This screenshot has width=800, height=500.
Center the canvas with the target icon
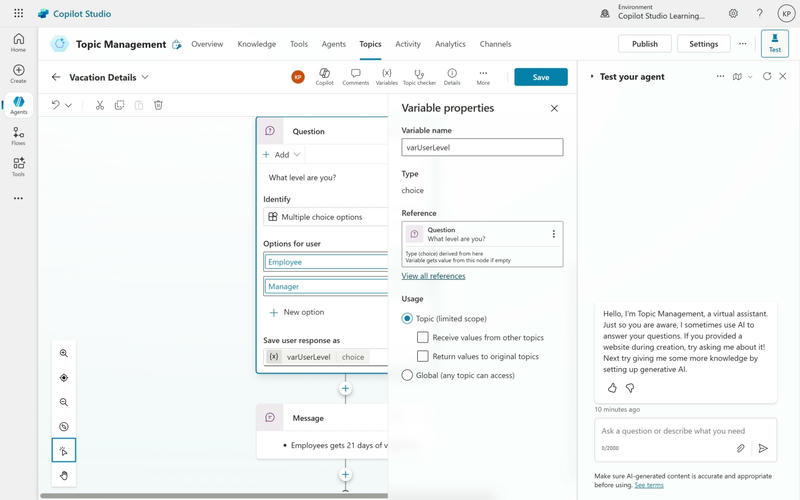click(64, 378)
